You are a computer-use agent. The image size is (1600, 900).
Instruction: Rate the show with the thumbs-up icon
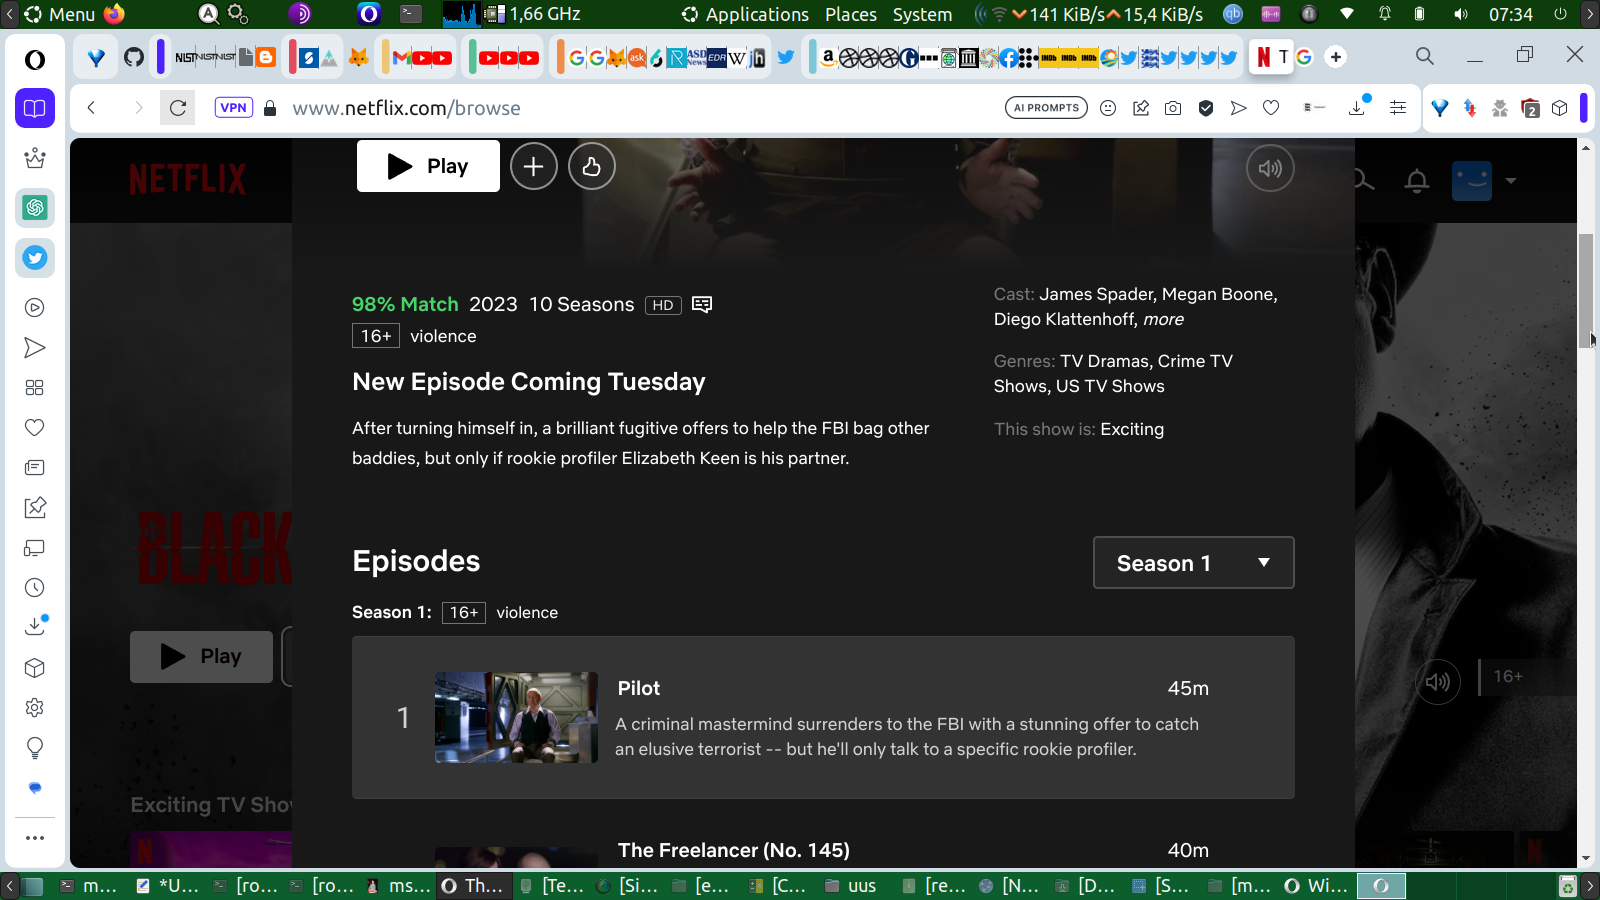click(x=592, y=166)
